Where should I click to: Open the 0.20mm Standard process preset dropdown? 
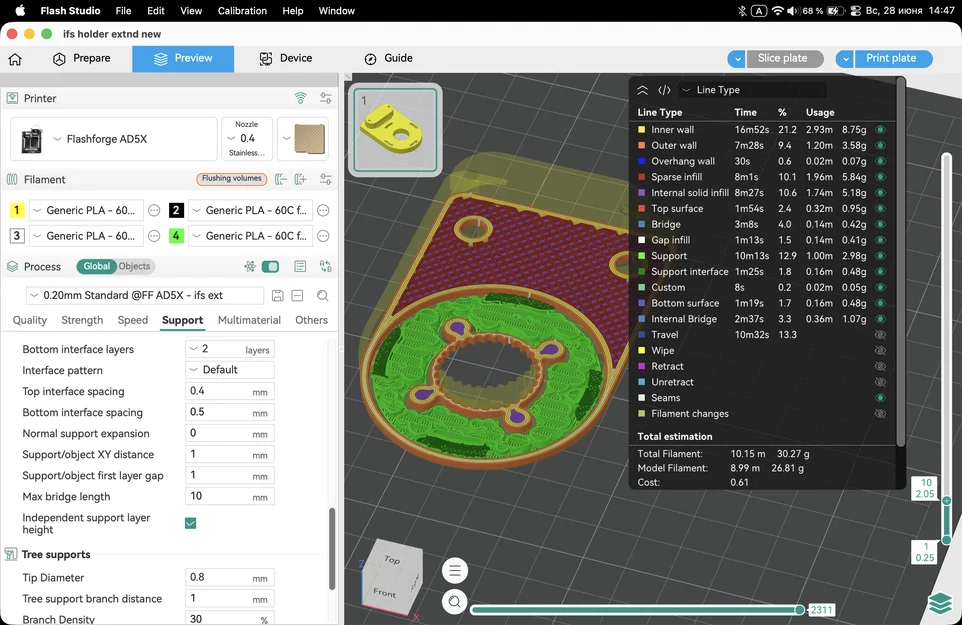point(145,296)
